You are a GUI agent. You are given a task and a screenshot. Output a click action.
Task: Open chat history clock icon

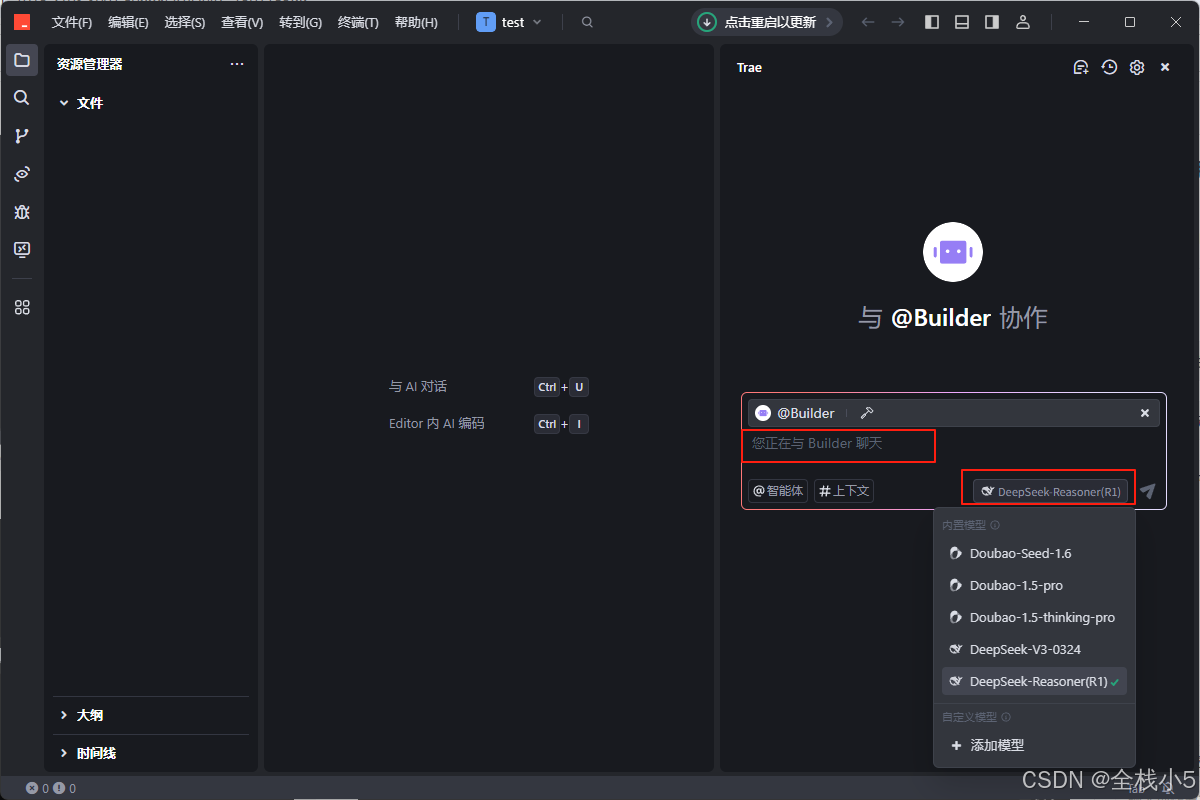click(1109, 67)
